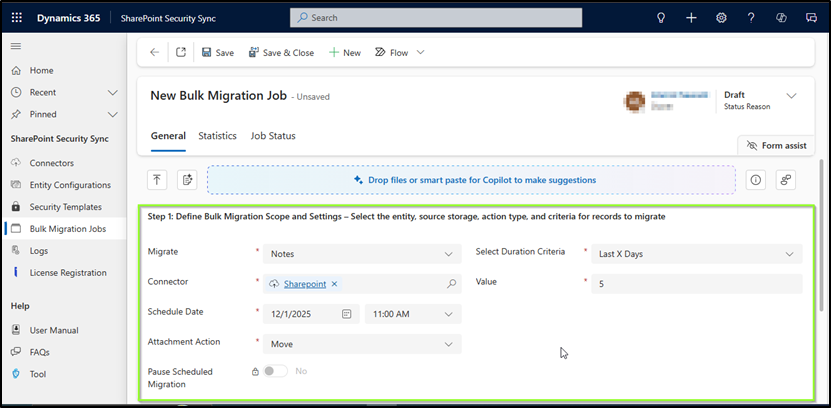Viewport: 831px width, 408px height.
Task: Toggle the Pause Scheduled Migration switch
Action: [276, 371]
